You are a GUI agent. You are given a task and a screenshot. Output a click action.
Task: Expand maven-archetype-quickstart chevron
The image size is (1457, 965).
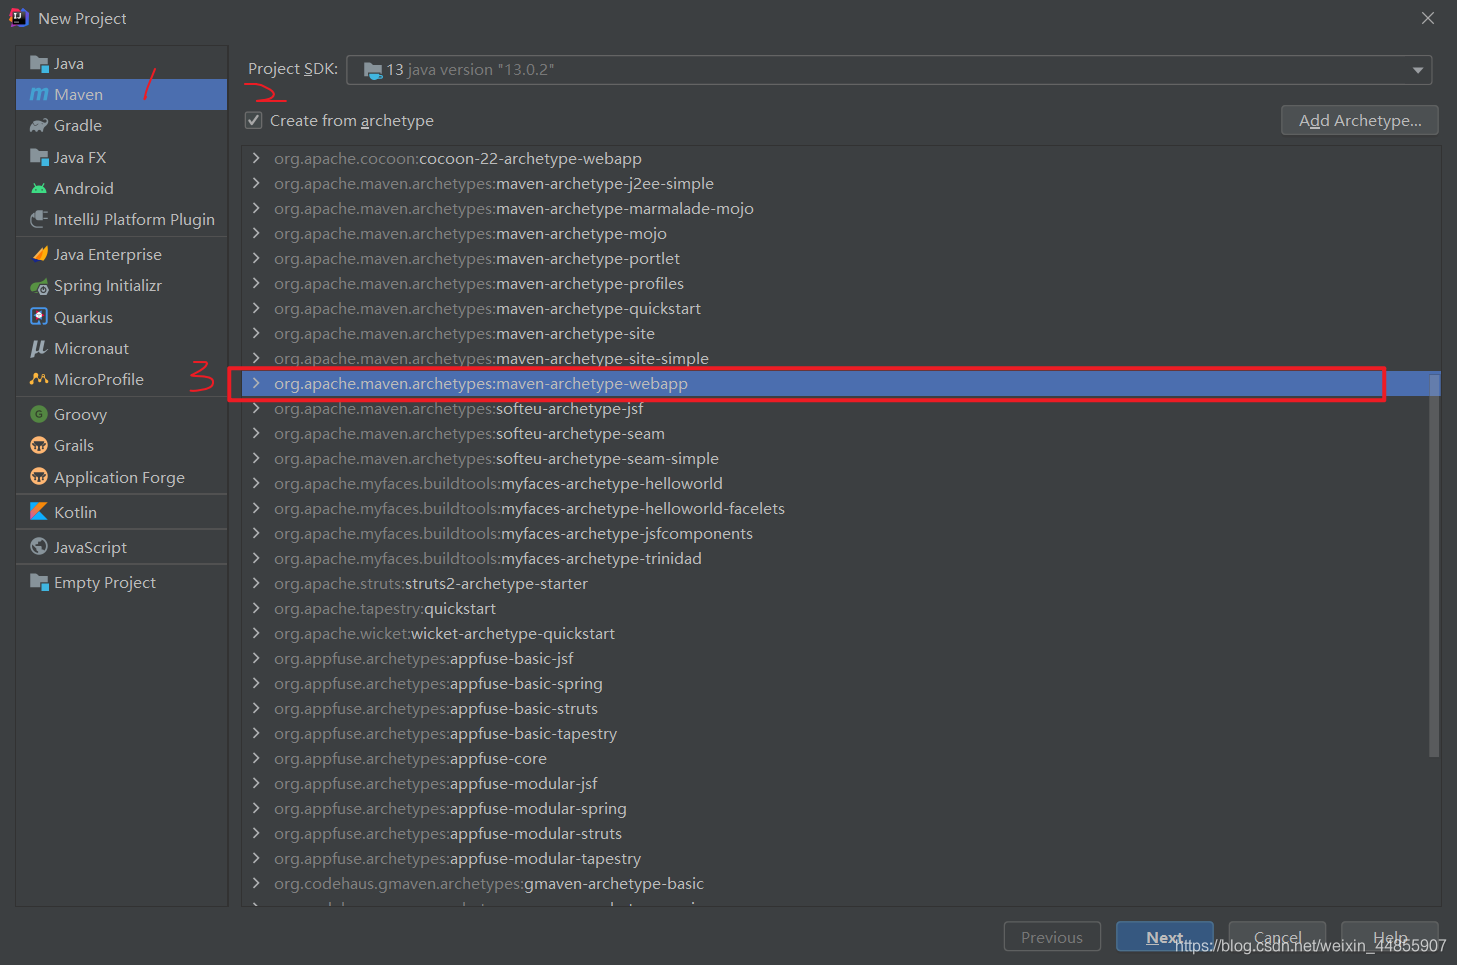256,308
